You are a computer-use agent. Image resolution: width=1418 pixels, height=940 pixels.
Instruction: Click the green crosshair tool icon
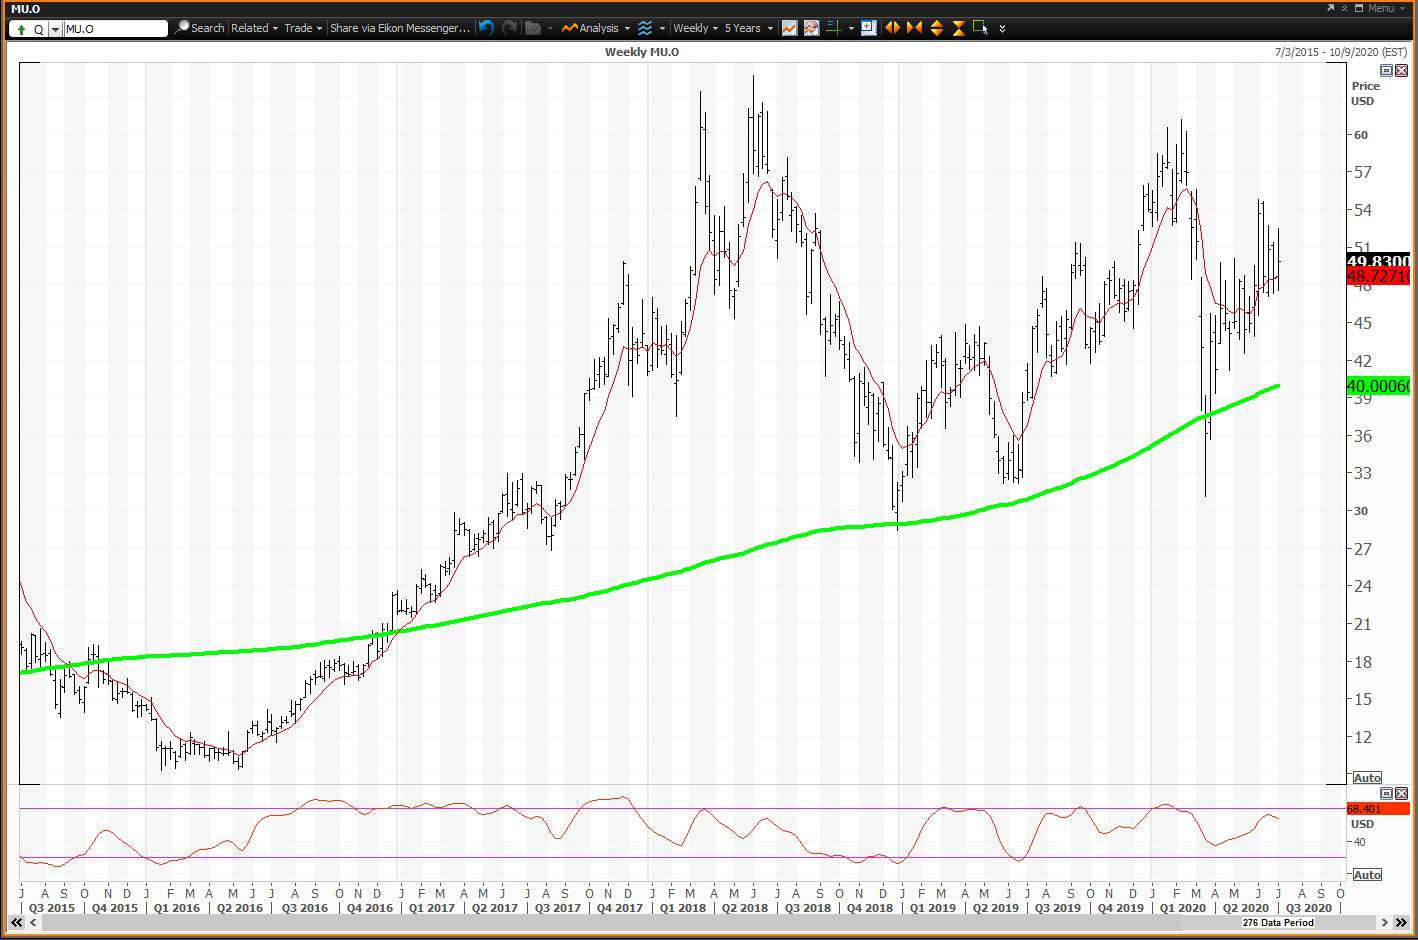(x=833, y=28)
